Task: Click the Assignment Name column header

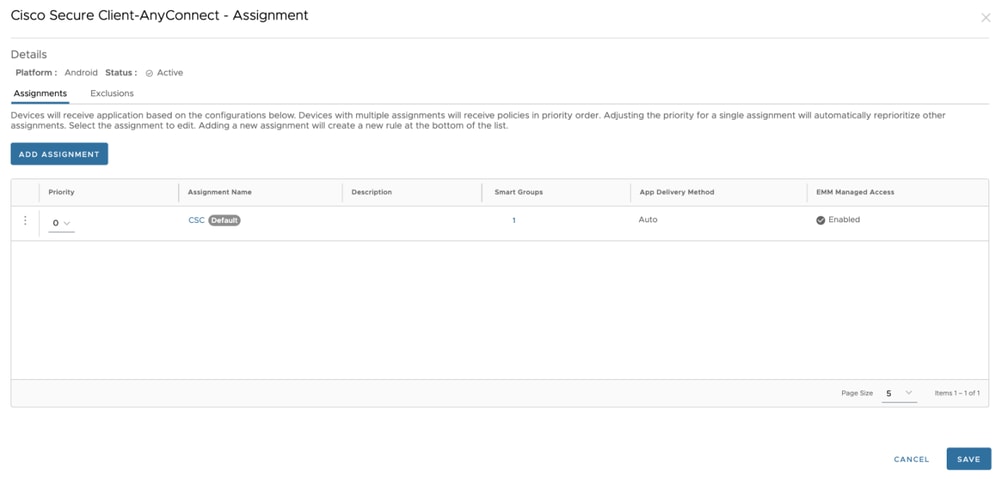Action: point(220,192)
